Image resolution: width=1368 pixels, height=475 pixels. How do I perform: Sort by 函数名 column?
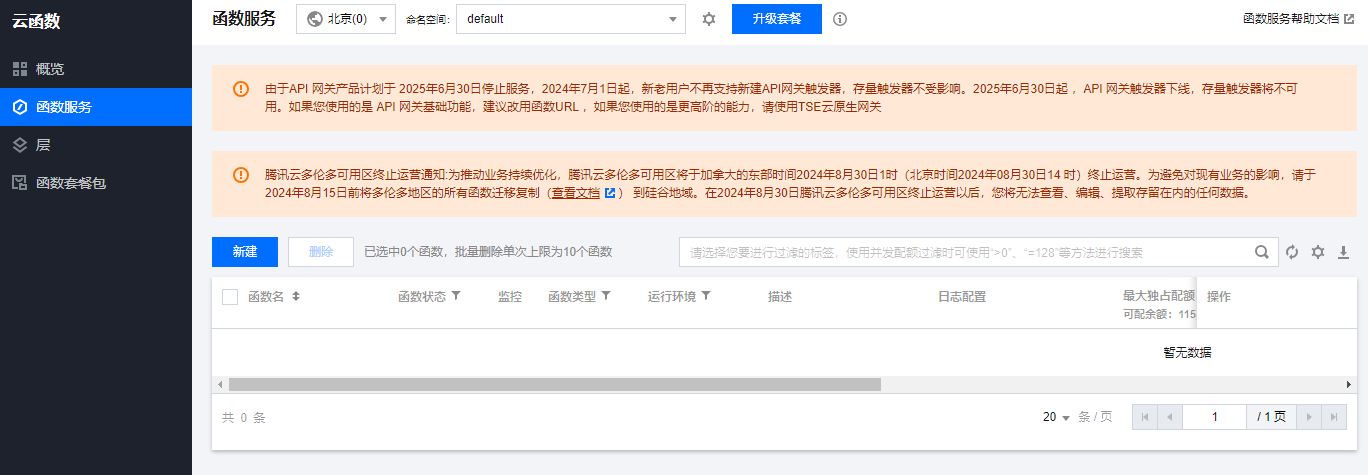point(296,297)
